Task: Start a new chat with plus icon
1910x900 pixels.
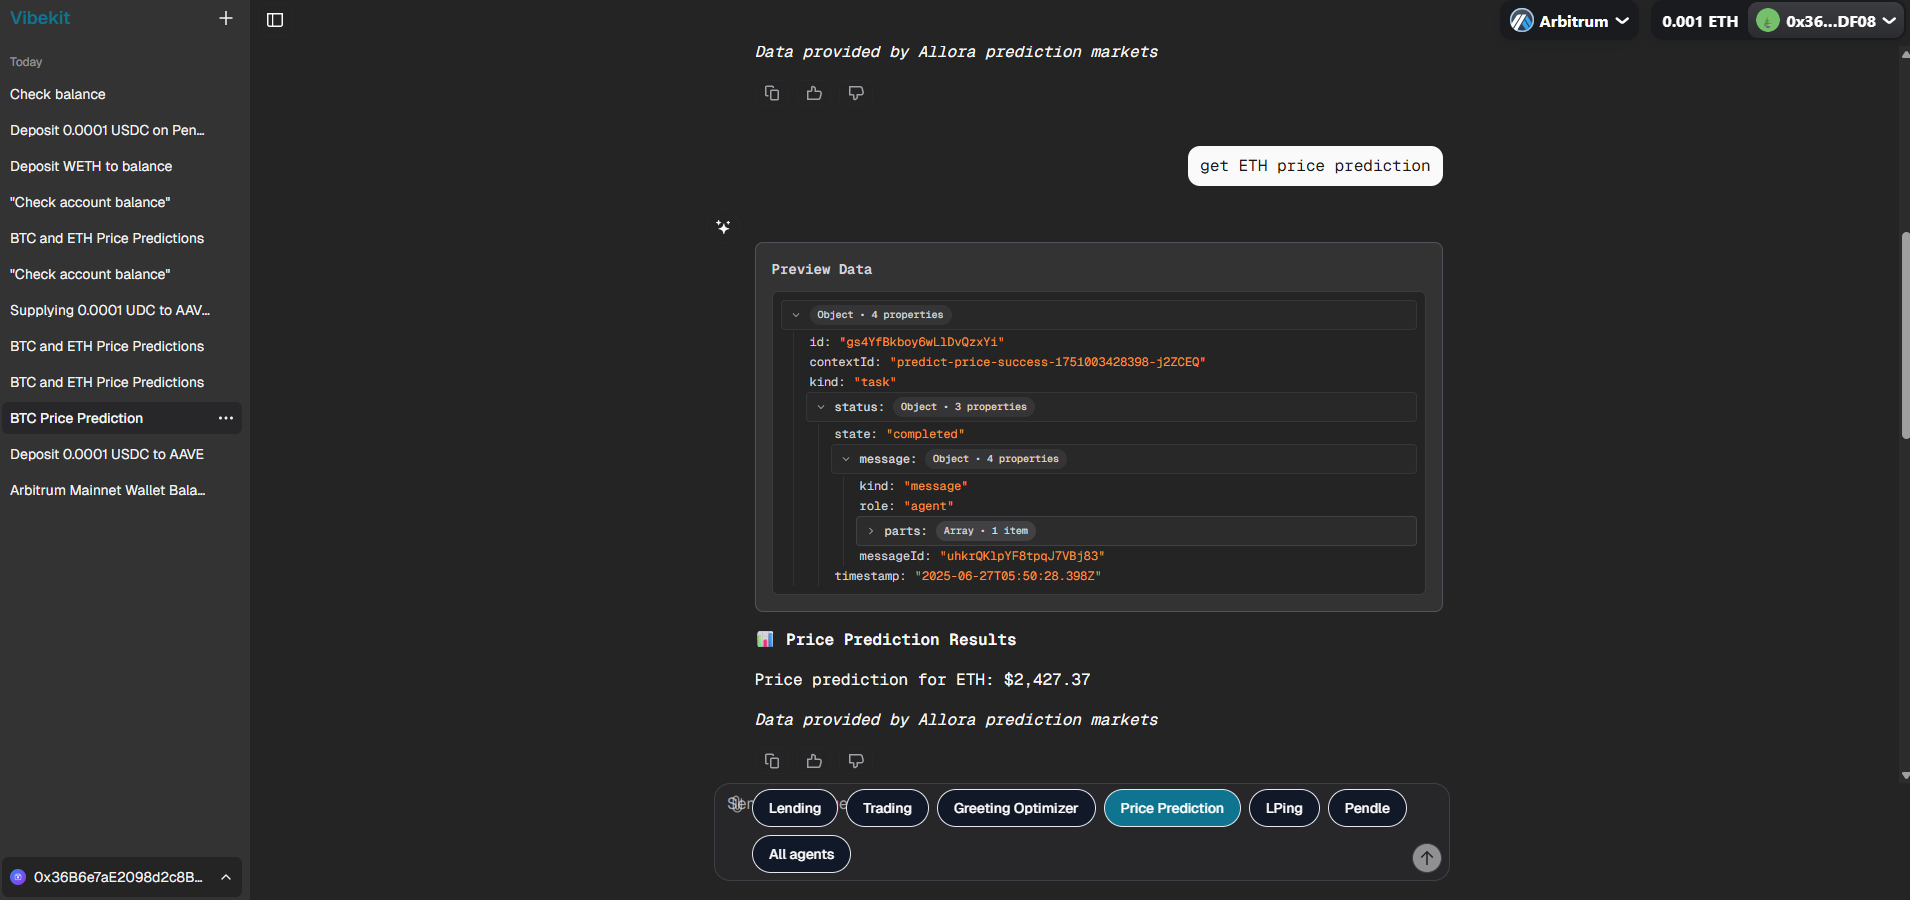Action: click(226, 18)
